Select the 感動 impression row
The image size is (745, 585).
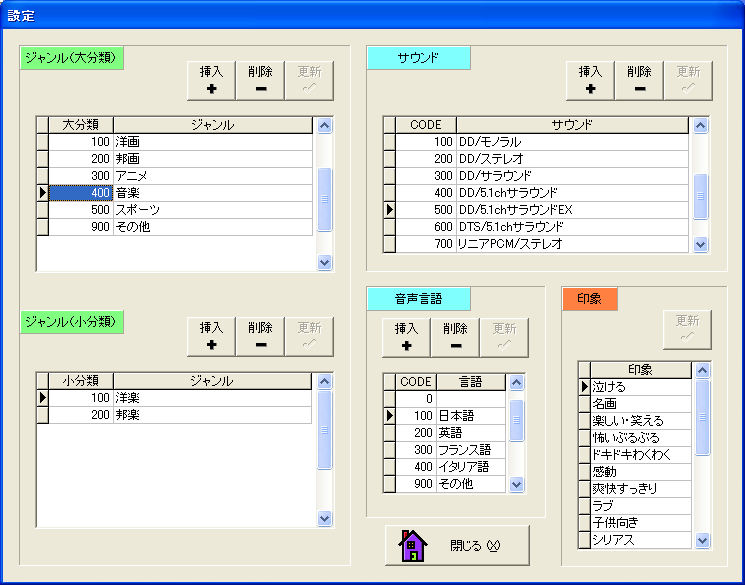[x=640, y=472]
